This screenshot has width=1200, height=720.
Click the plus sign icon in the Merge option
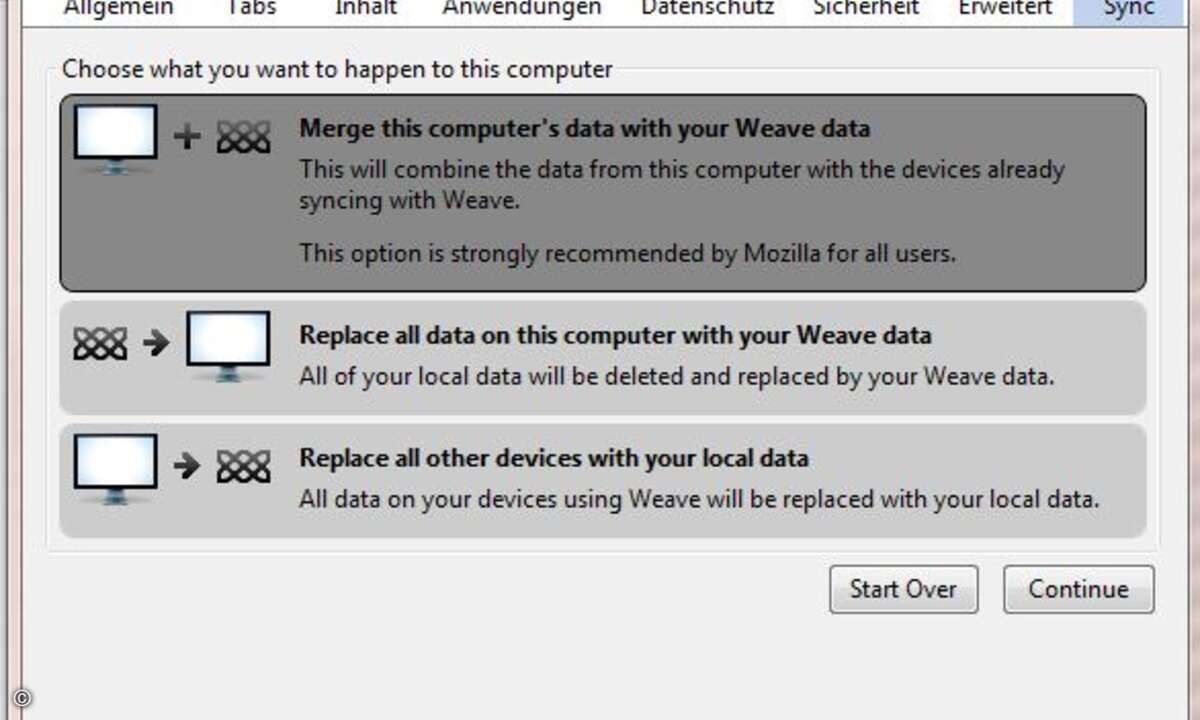[187, 137]
